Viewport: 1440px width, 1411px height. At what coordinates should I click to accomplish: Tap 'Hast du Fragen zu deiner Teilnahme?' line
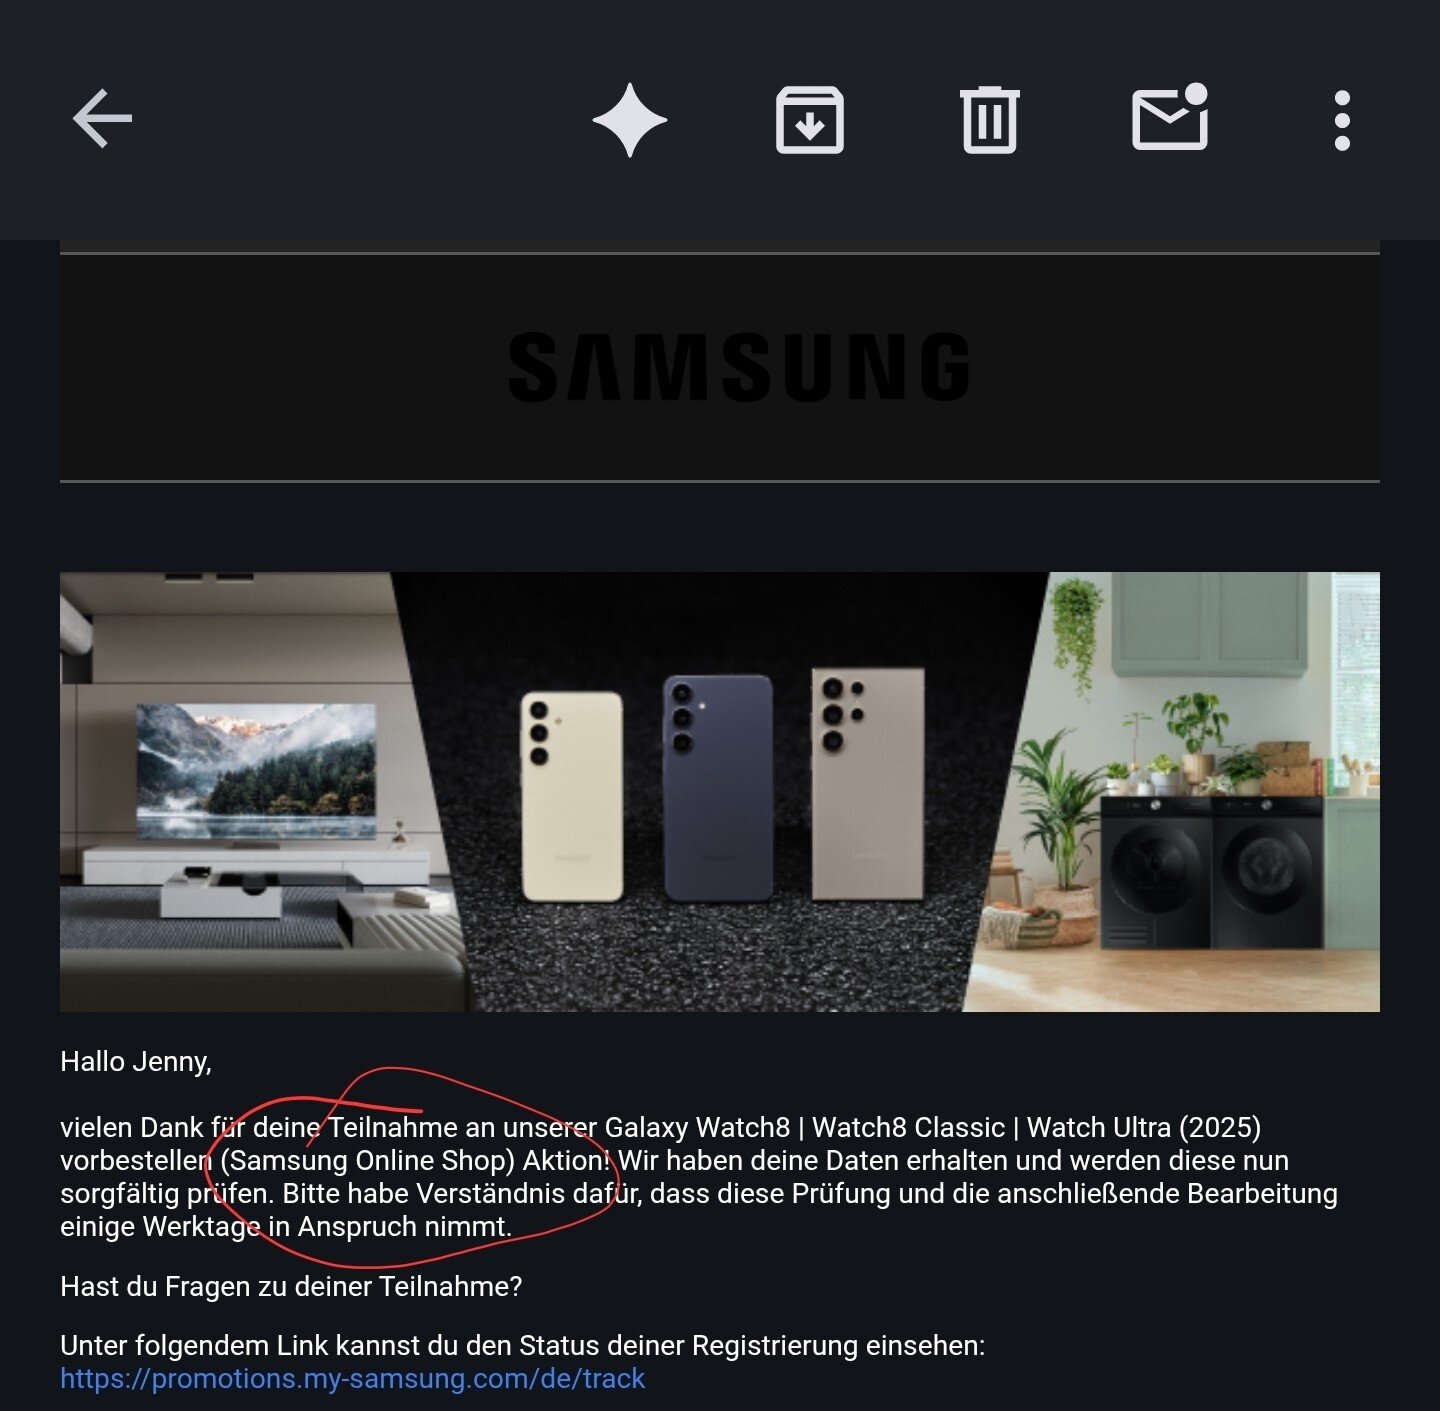[x=291, y=1286]
